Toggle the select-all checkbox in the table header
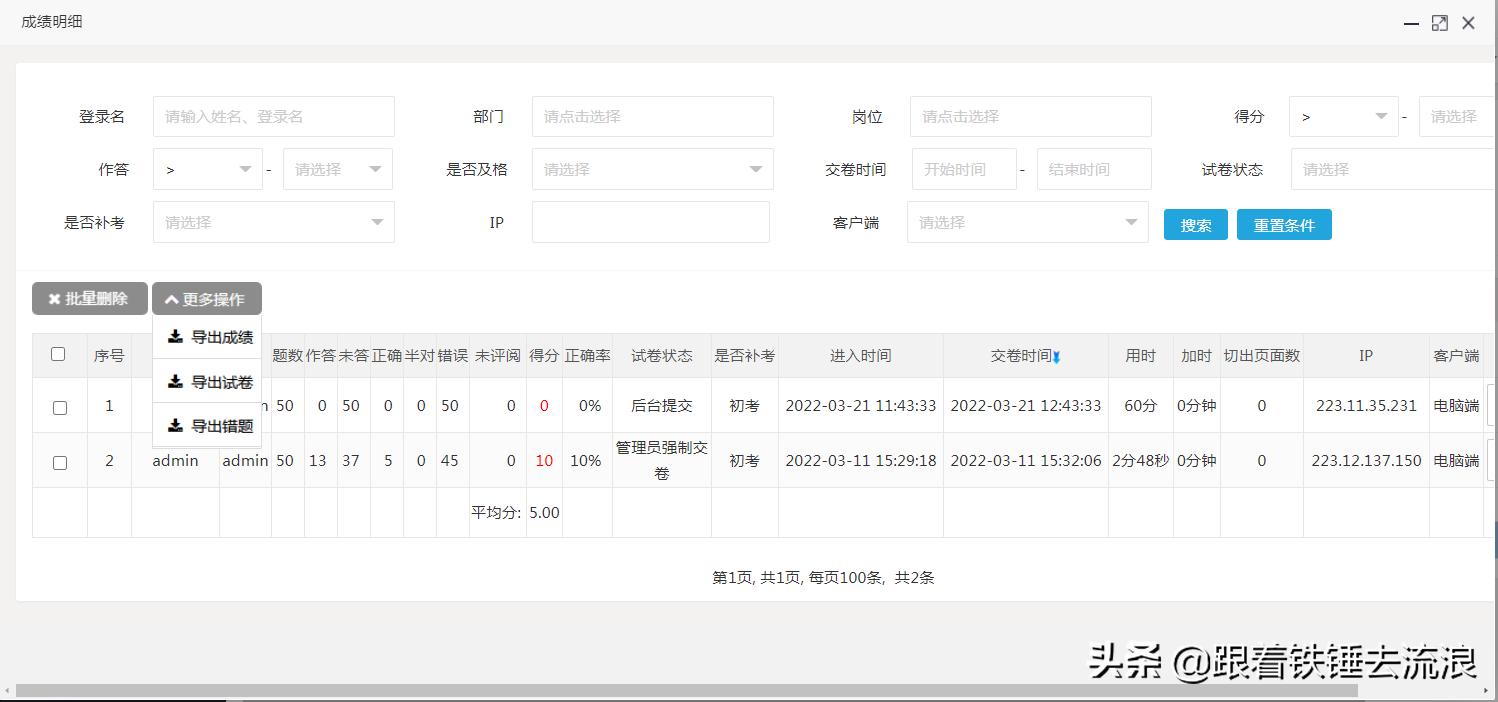 click(58, 353)
